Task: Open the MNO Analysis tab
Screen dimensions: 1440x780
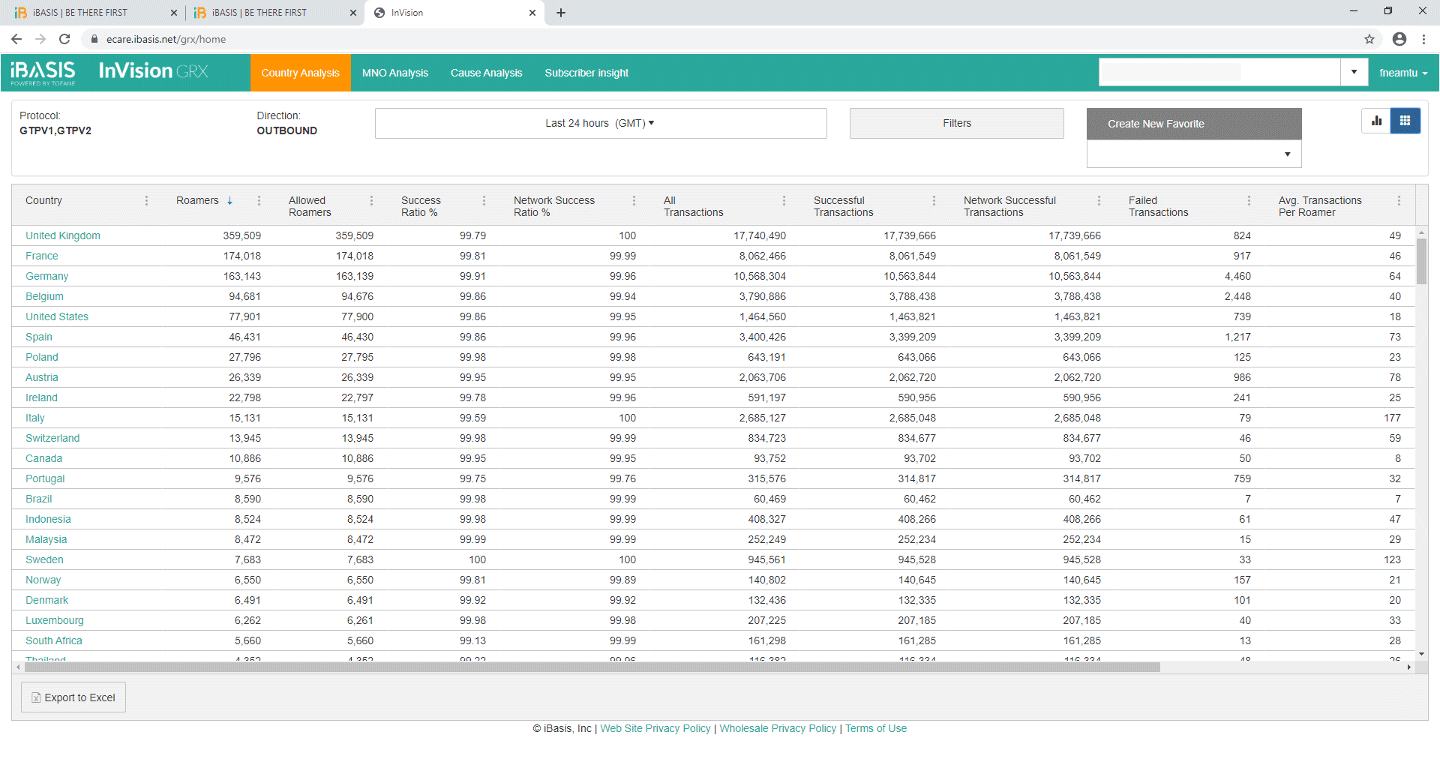Action: click(395, 73)
